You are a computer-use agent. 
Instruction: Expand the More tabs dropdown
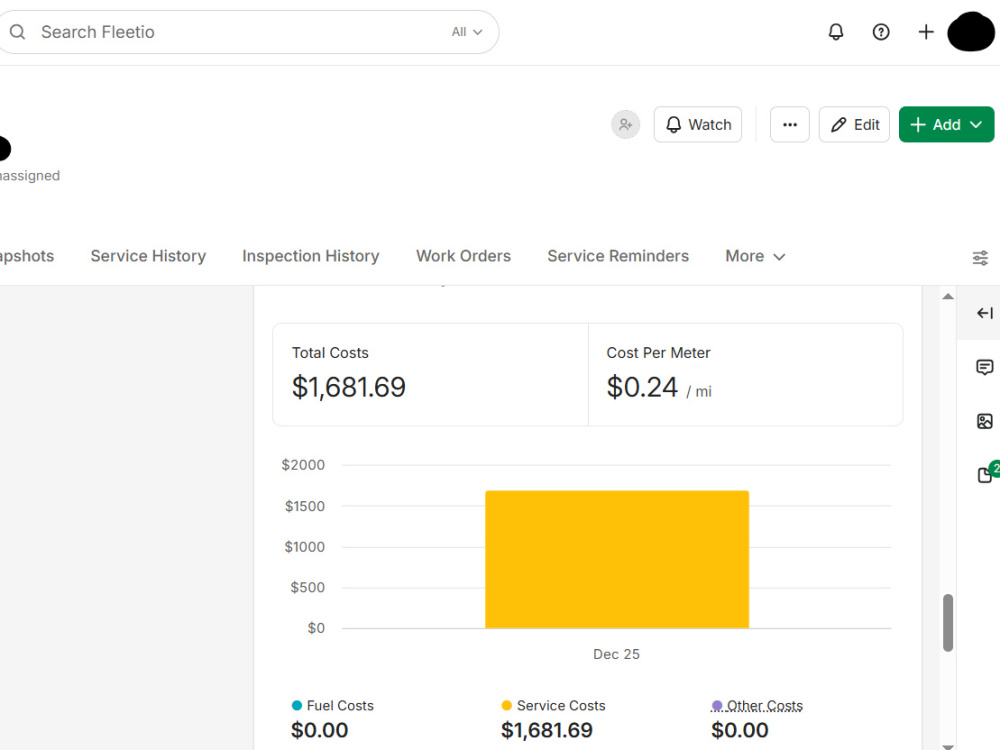coord(755,256)
